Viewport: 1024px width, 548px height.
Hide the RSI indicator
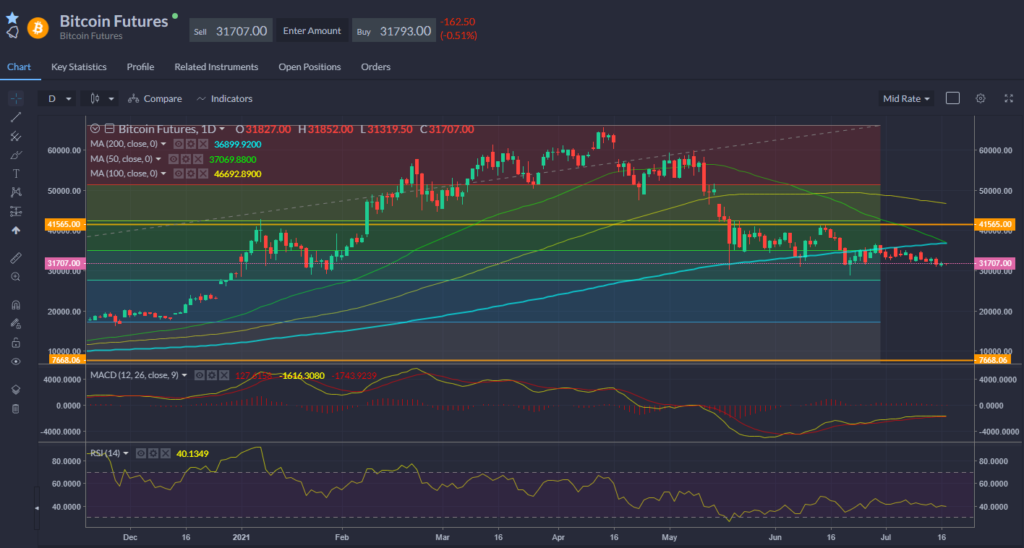[x=141, y=453]
